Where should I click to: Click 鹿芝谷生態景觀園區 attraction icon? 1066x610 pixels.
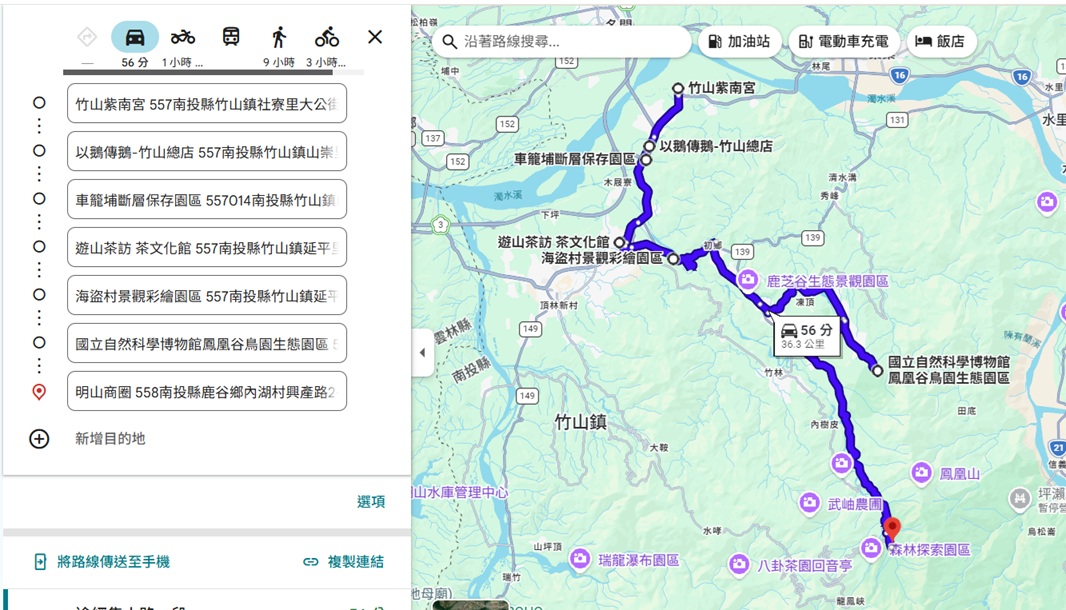pos(748,279)
